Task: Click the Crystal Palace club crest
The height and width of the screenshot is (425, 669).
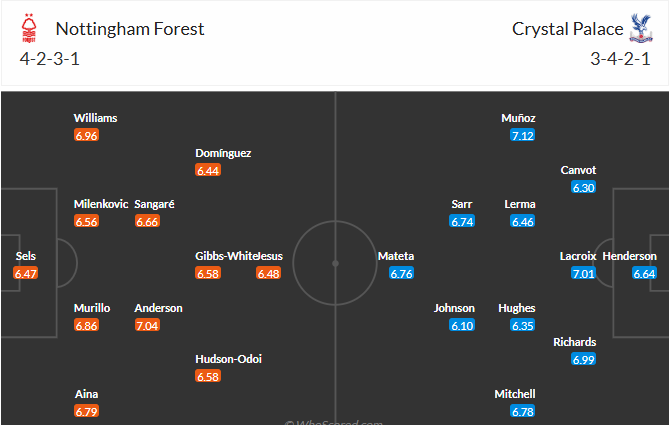Action: pos(640,29)
